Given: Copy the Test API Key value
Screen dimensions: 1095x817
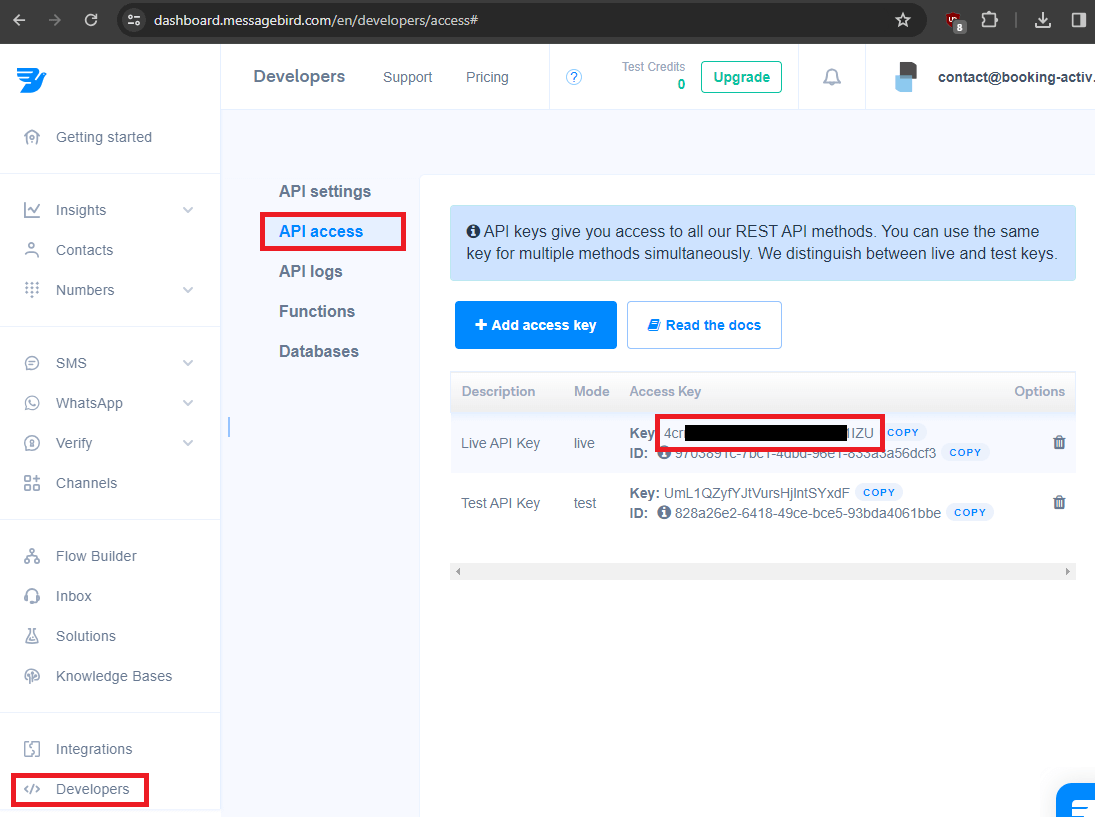Looking at the screenshot, I should [x=879, y=492].
